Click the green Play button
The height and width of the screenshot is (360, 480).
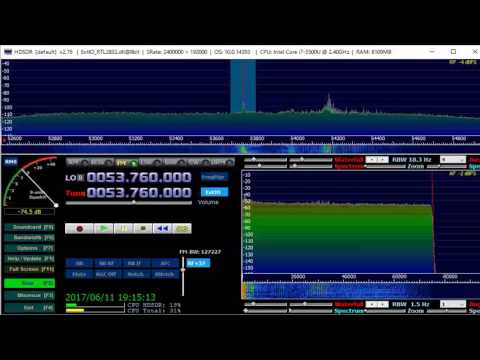point(103,229)
